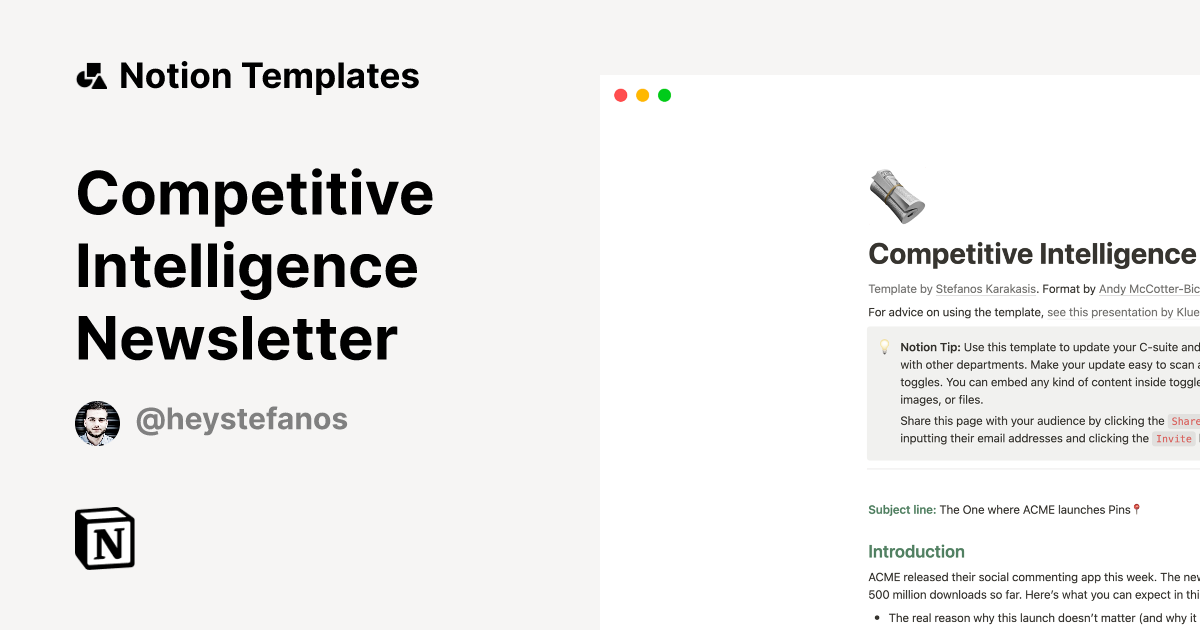Click the newspaper page icon above the title
Image resolution: width=1200 pixels, height=630 pixels.
click(x=897, y=196)
